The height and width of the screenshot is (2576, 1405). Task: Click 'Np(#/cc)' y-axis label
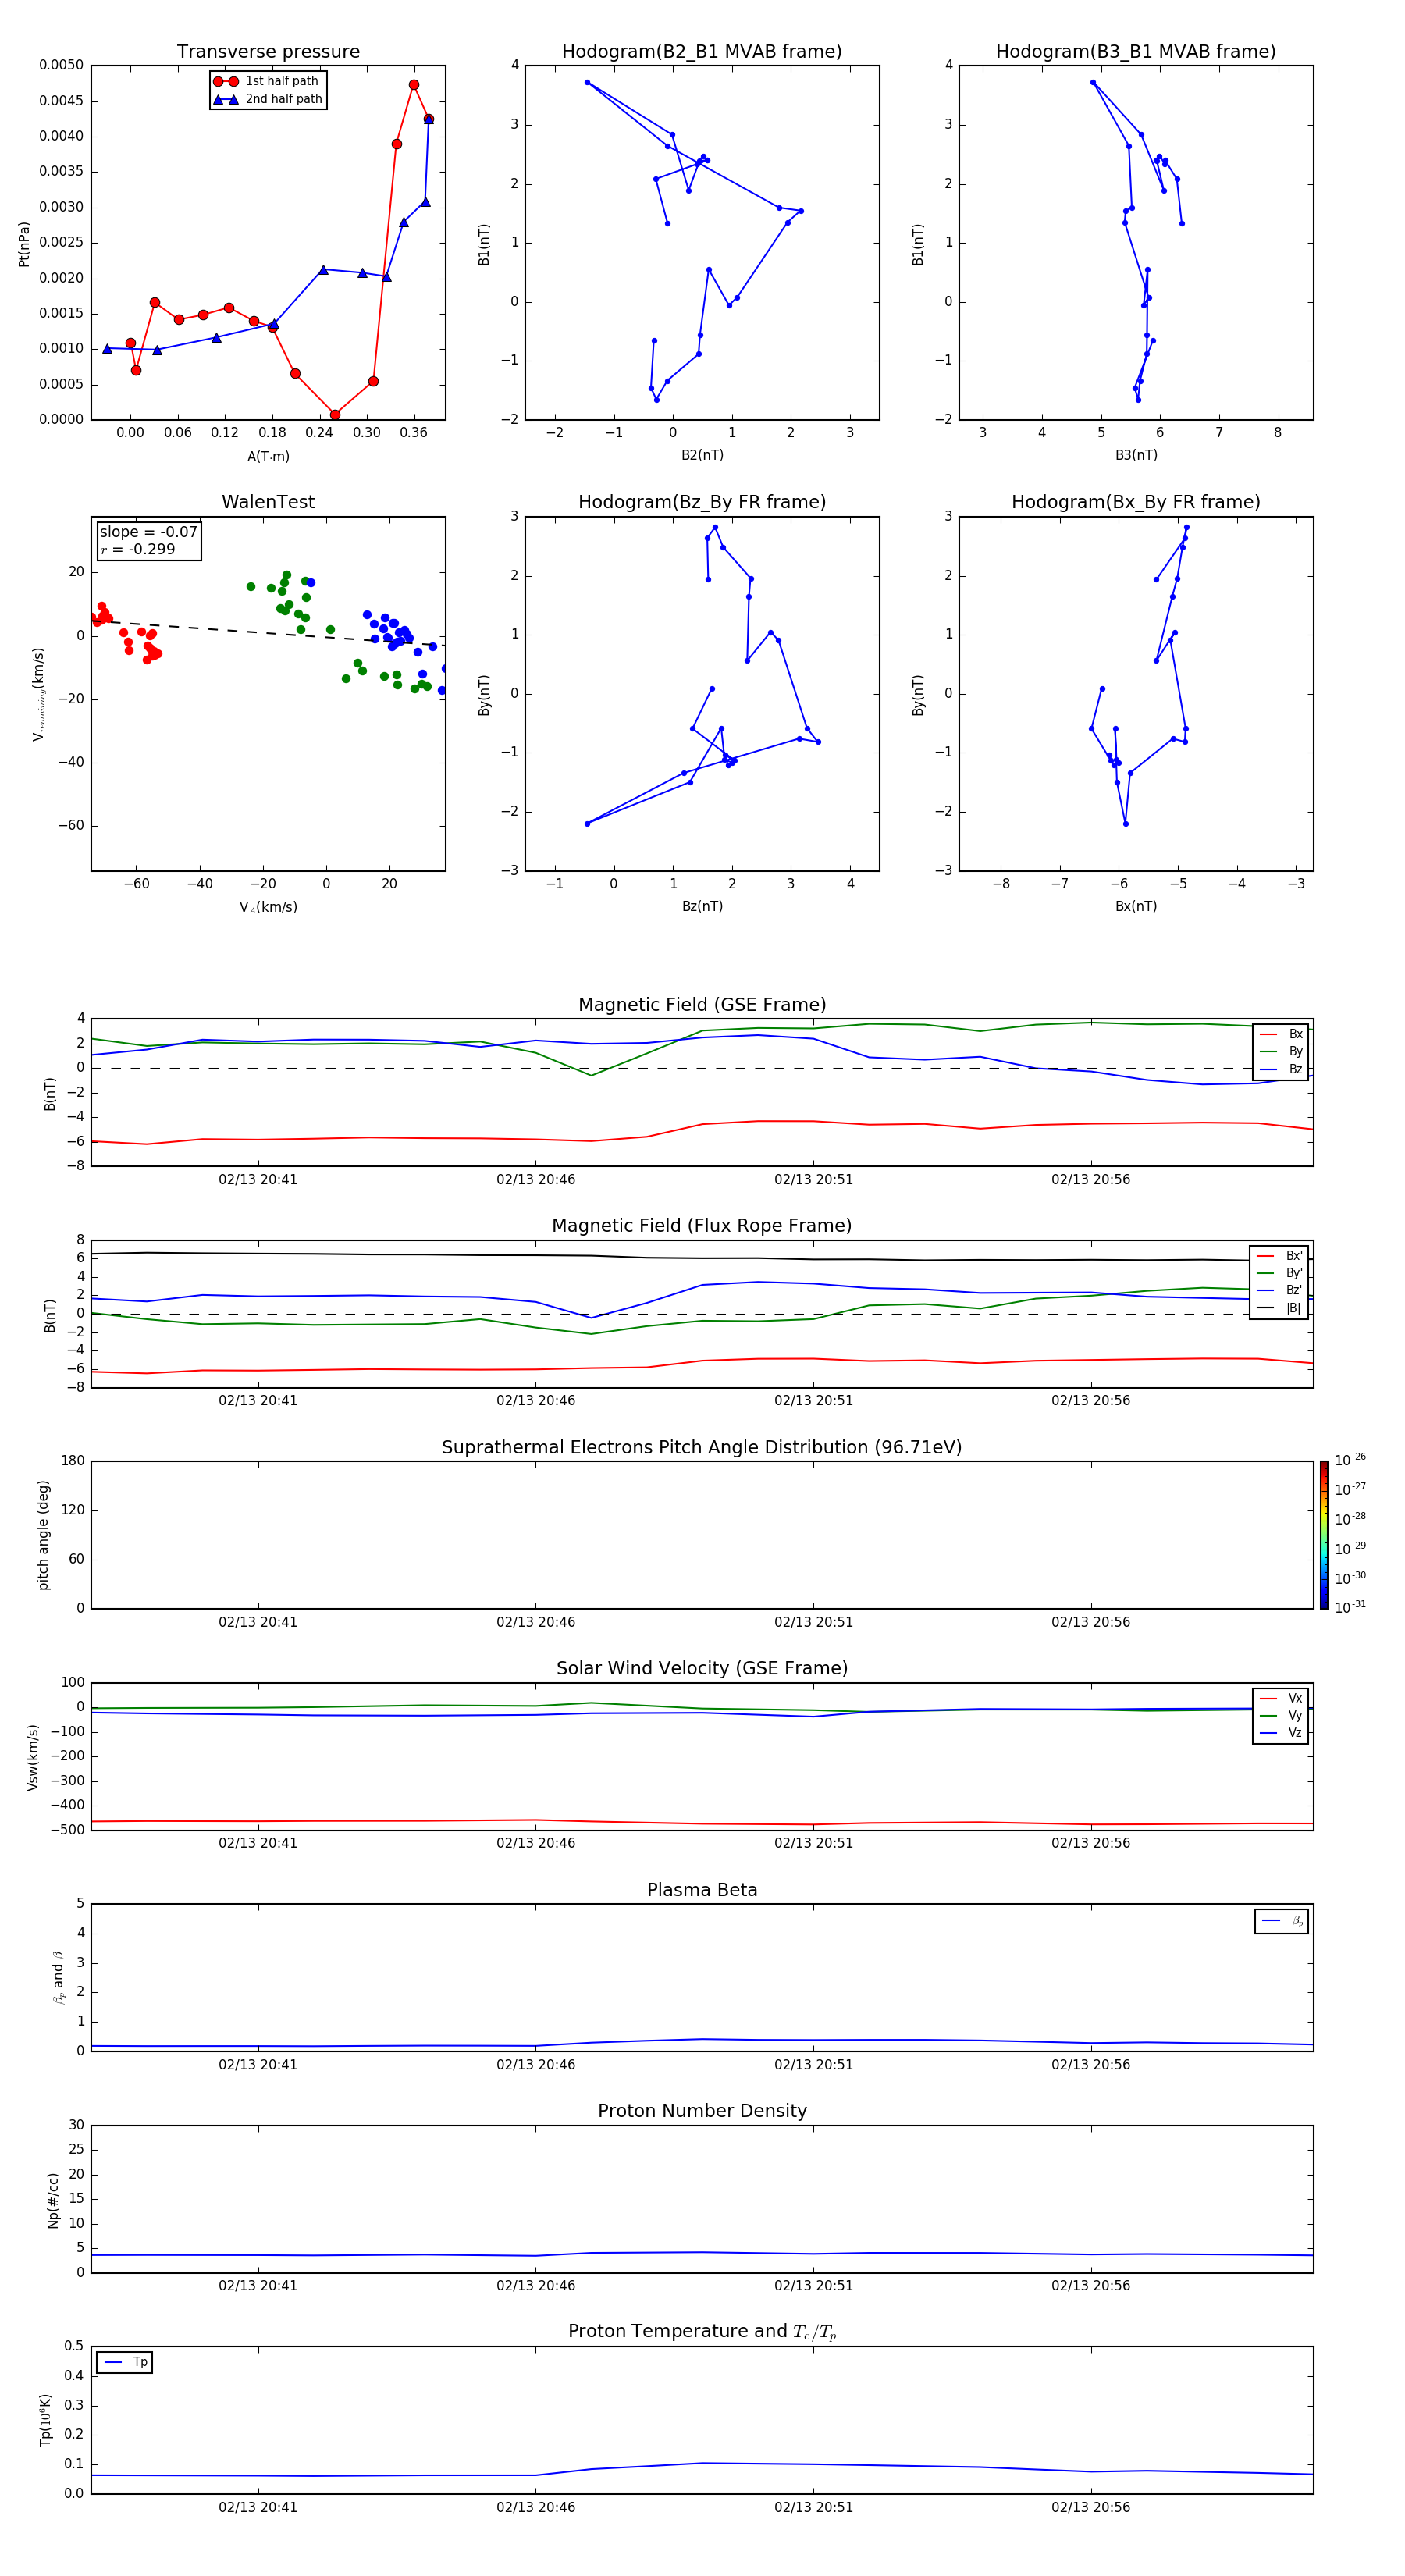53,2200
